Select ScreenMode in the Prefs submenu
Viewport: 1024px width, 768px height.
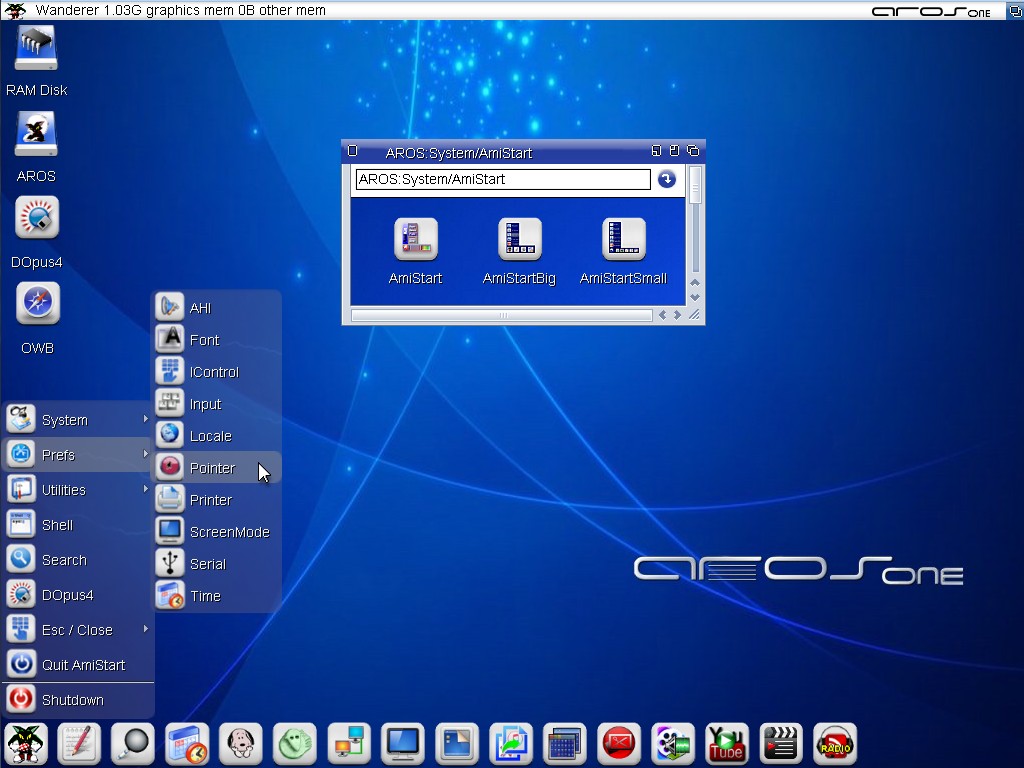pyautogui.click(x=229, y=532)
